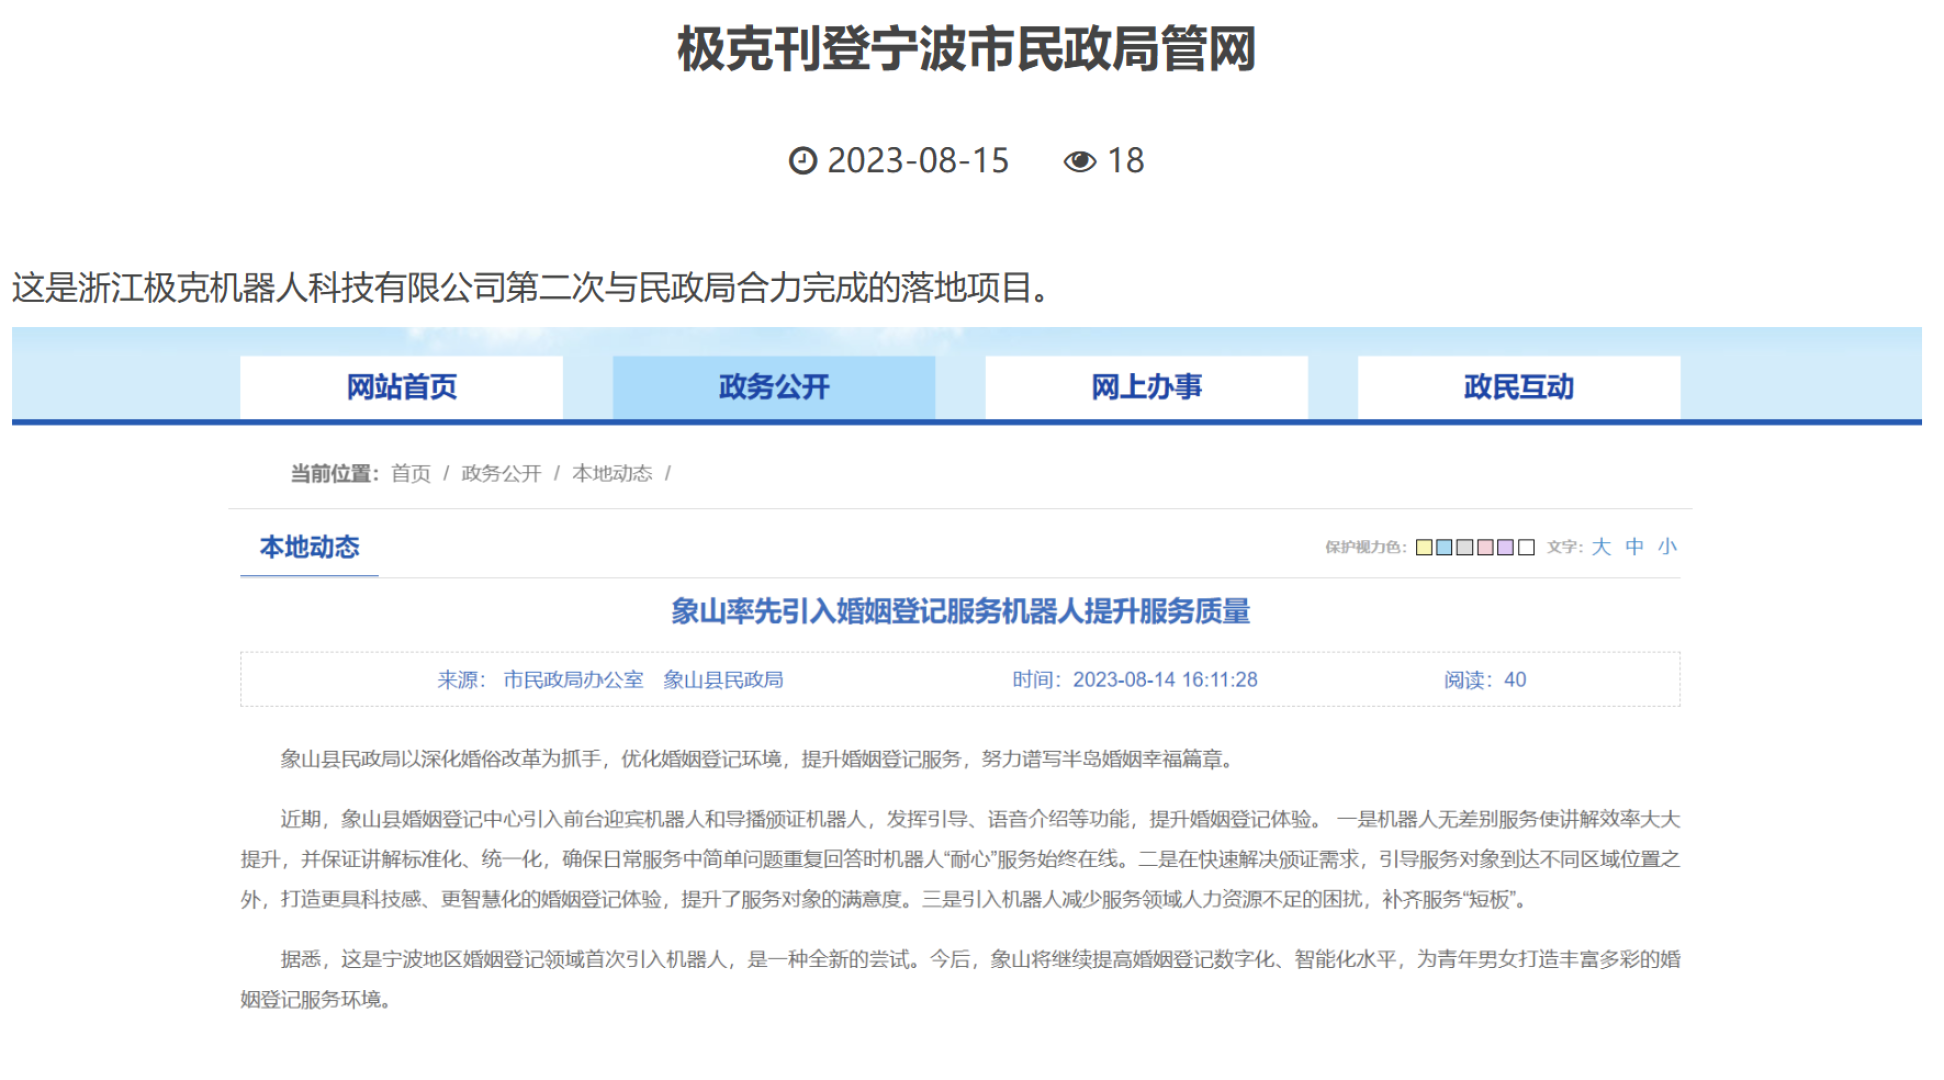Click the clock icon beside 2023-08-15
Image resolution: width=1944 pixels, height=1080 pixels.
[x=803, y=161]
